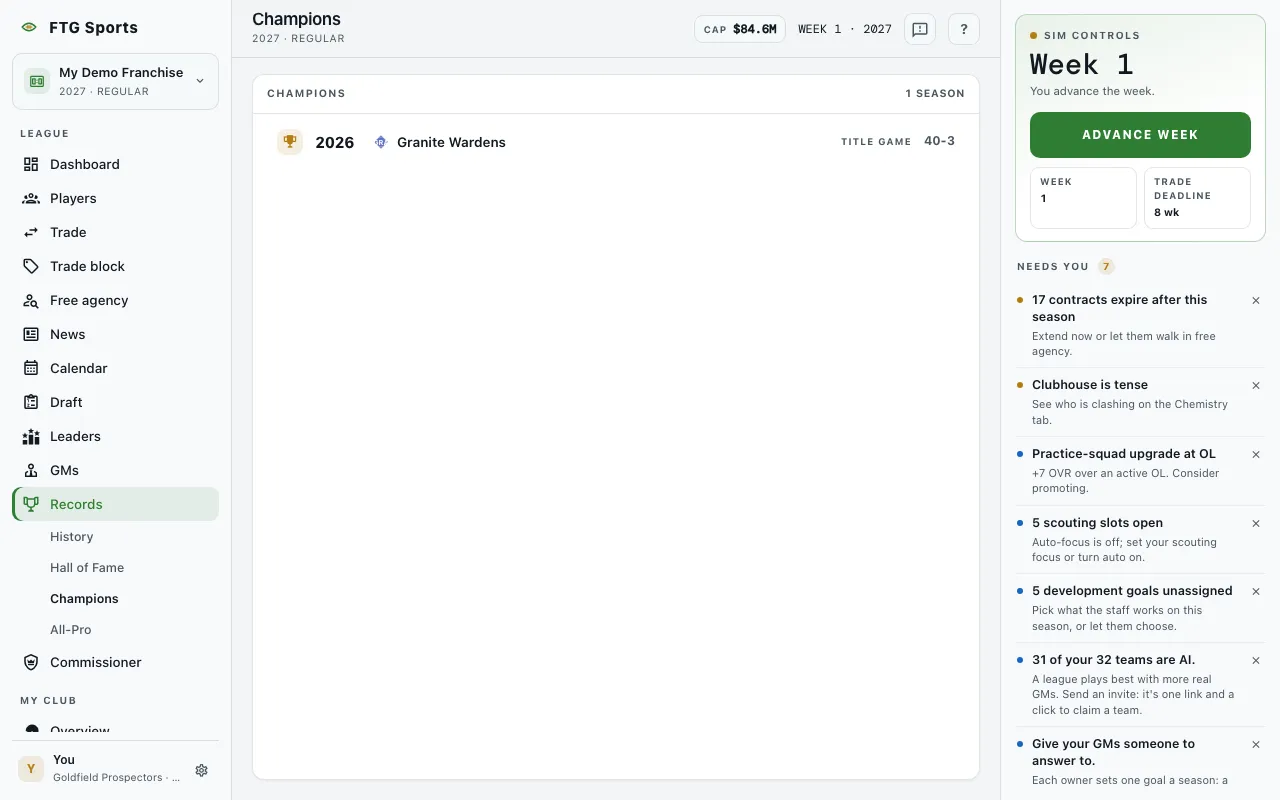Open the All-Pro records subpage
1280x800 pixels.
coord(71,630)
